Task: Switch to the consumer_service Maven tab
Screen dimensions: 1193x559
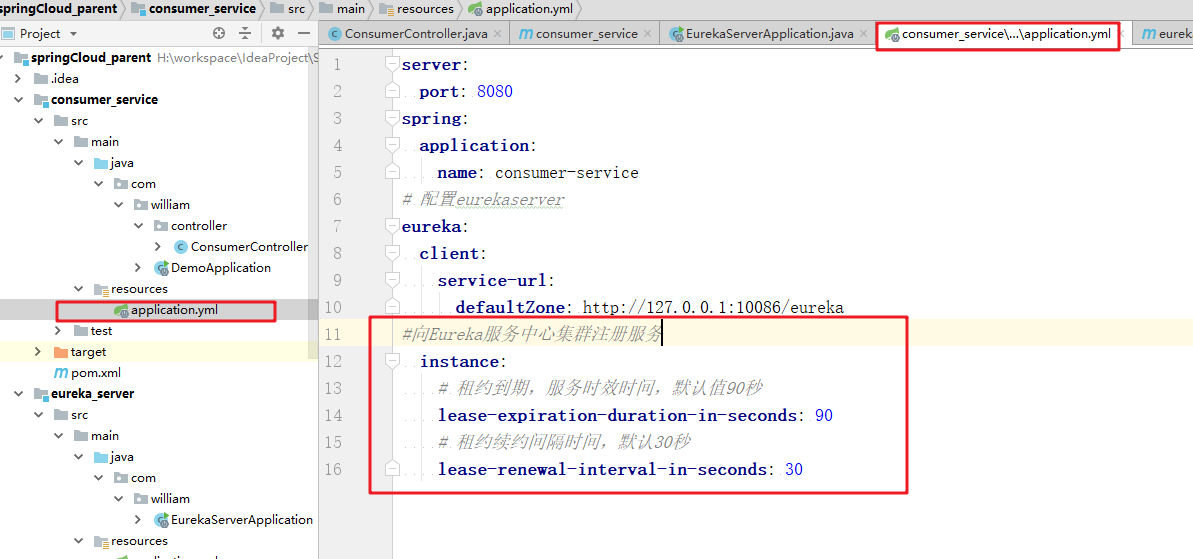Action: coord(587,33)
